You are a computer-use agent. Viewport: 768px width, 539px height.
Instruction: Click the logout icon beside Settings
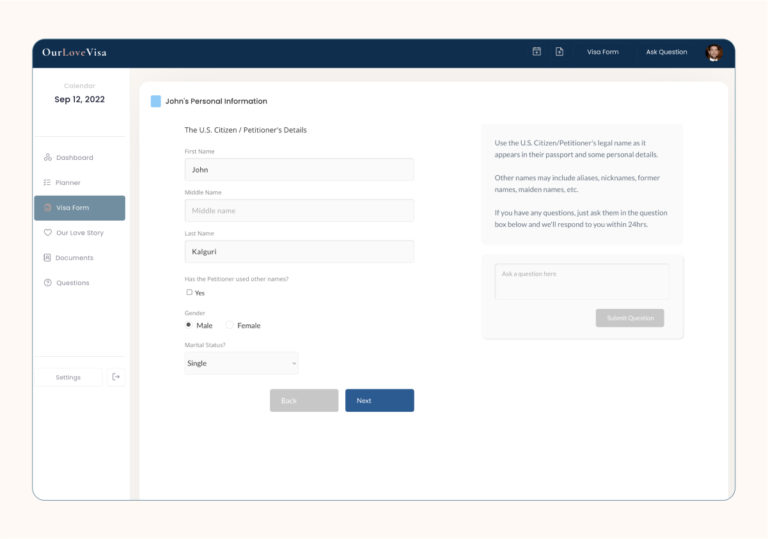pyautogui.click(x=116, y=377)
